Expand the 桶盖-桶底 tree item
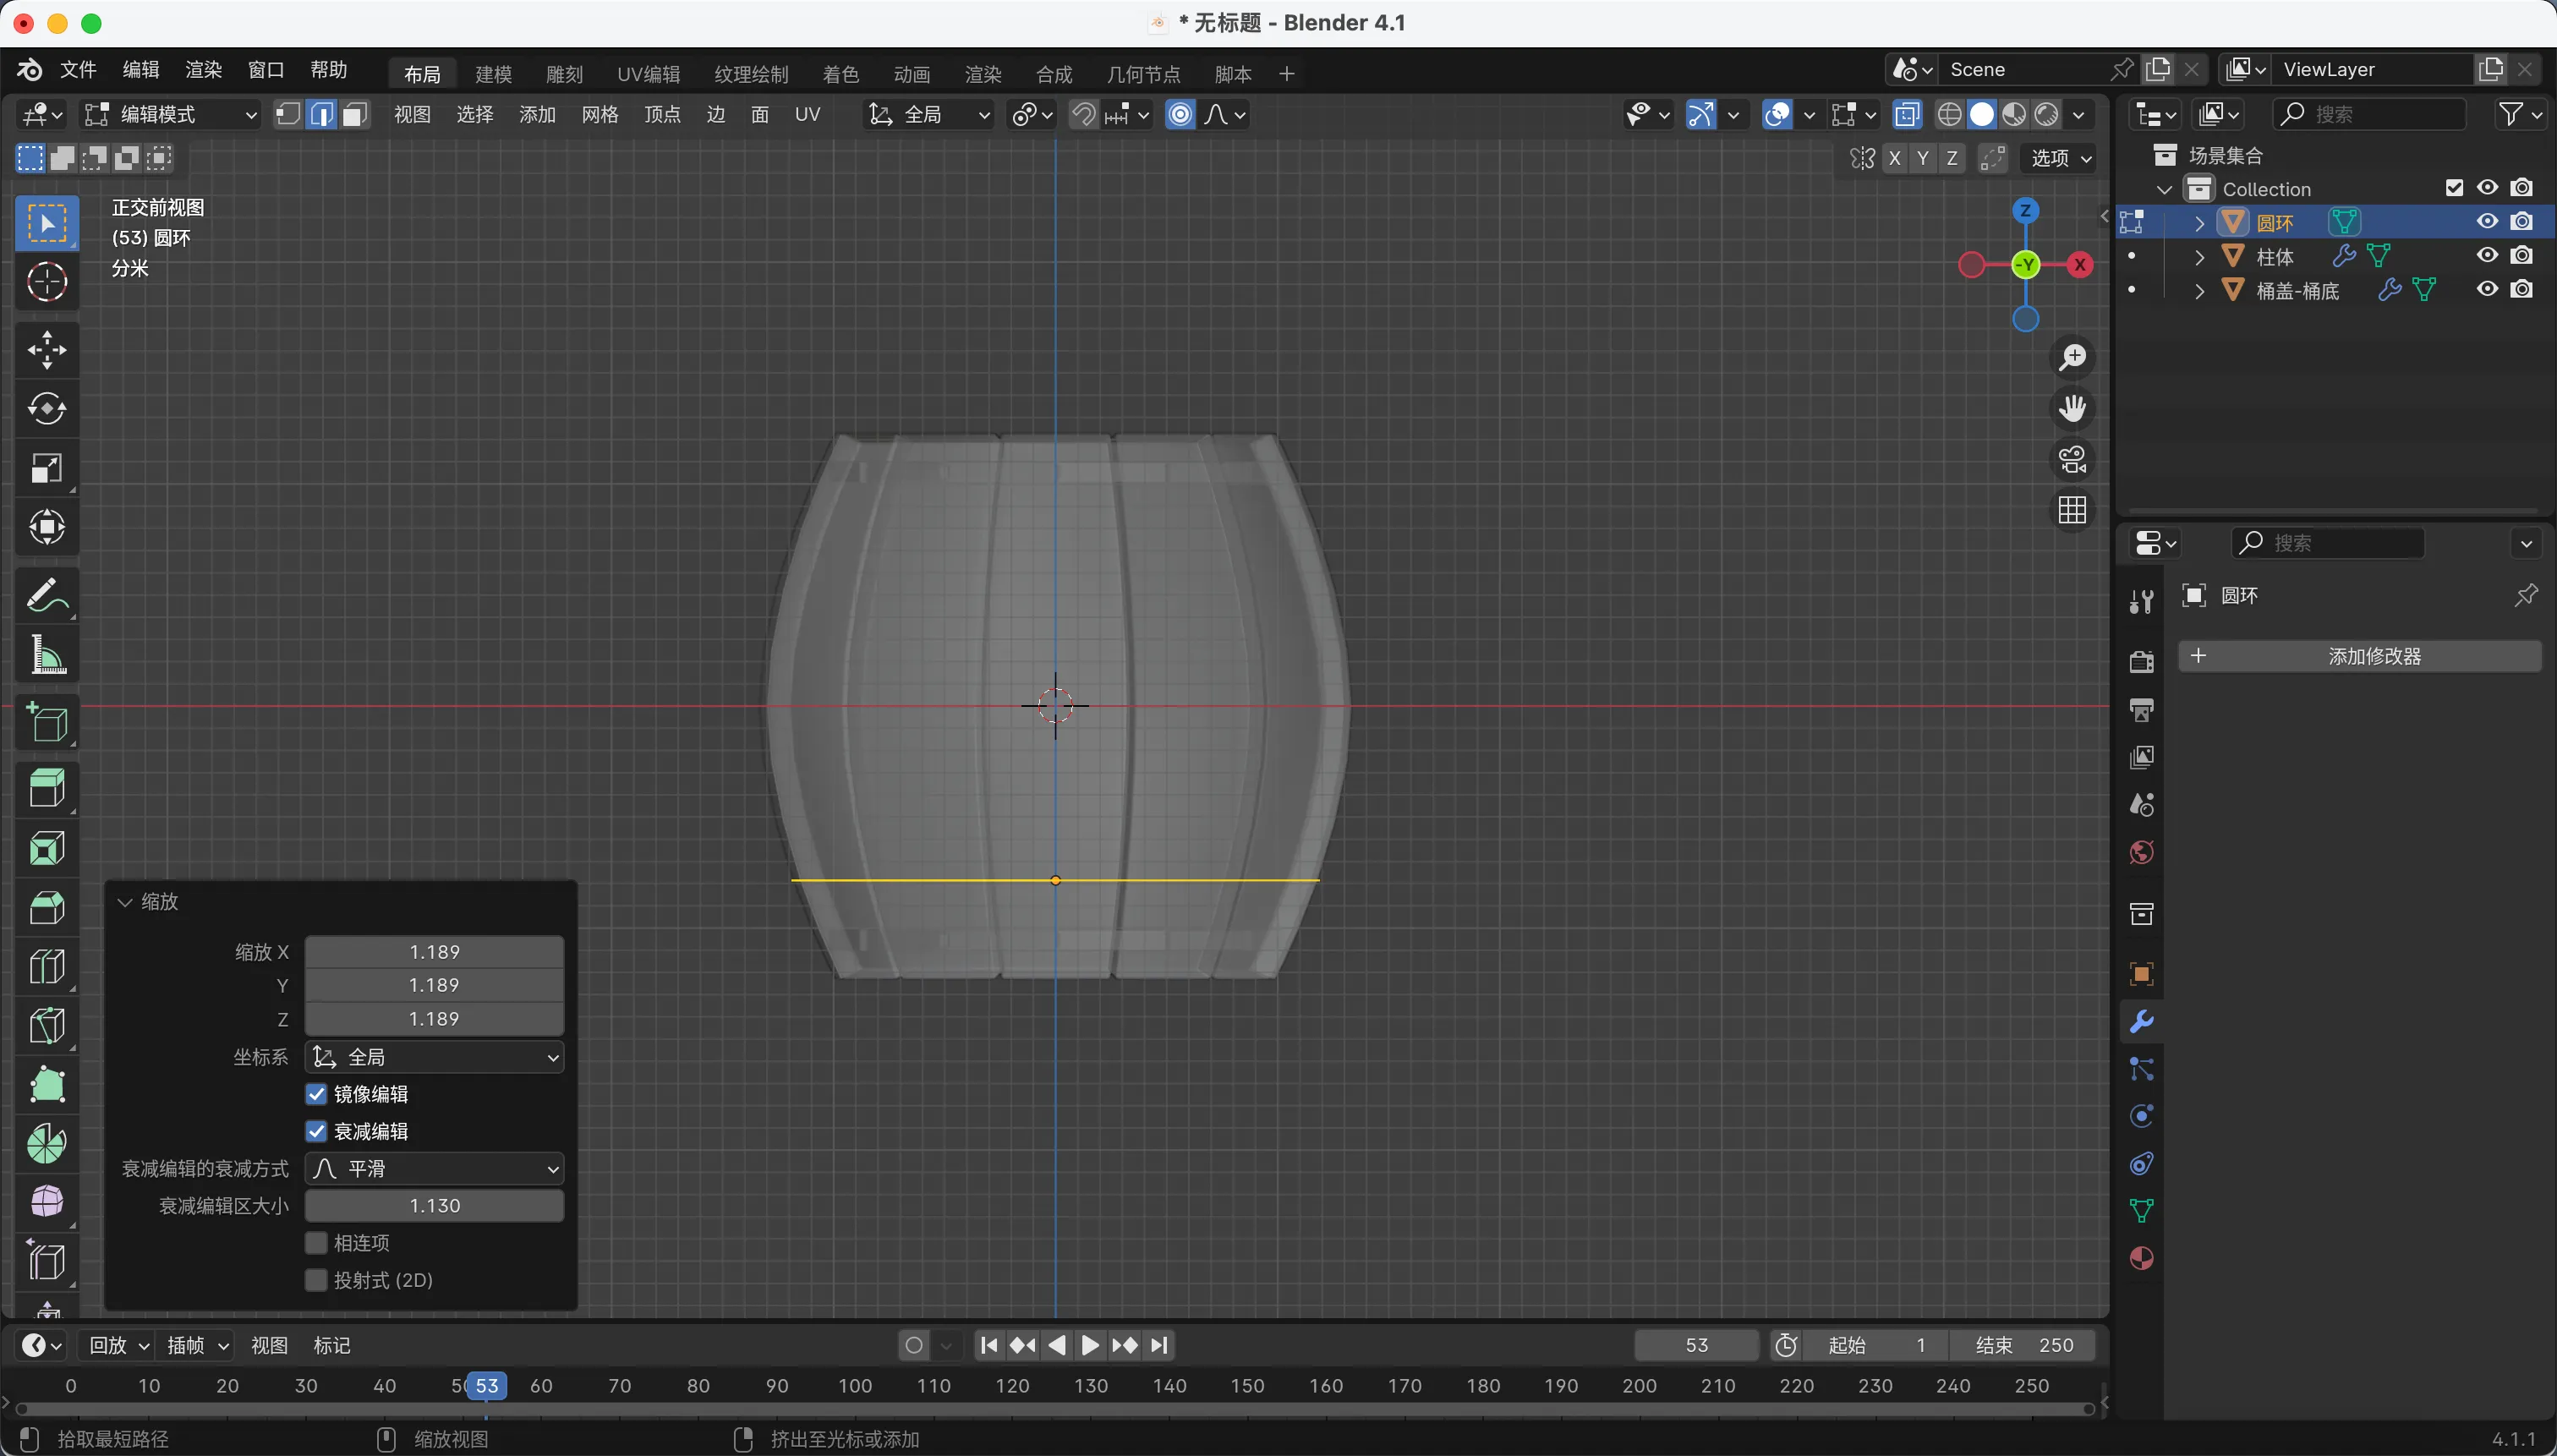Viewport: 2557px width, 1456px height. (2199, 291)
